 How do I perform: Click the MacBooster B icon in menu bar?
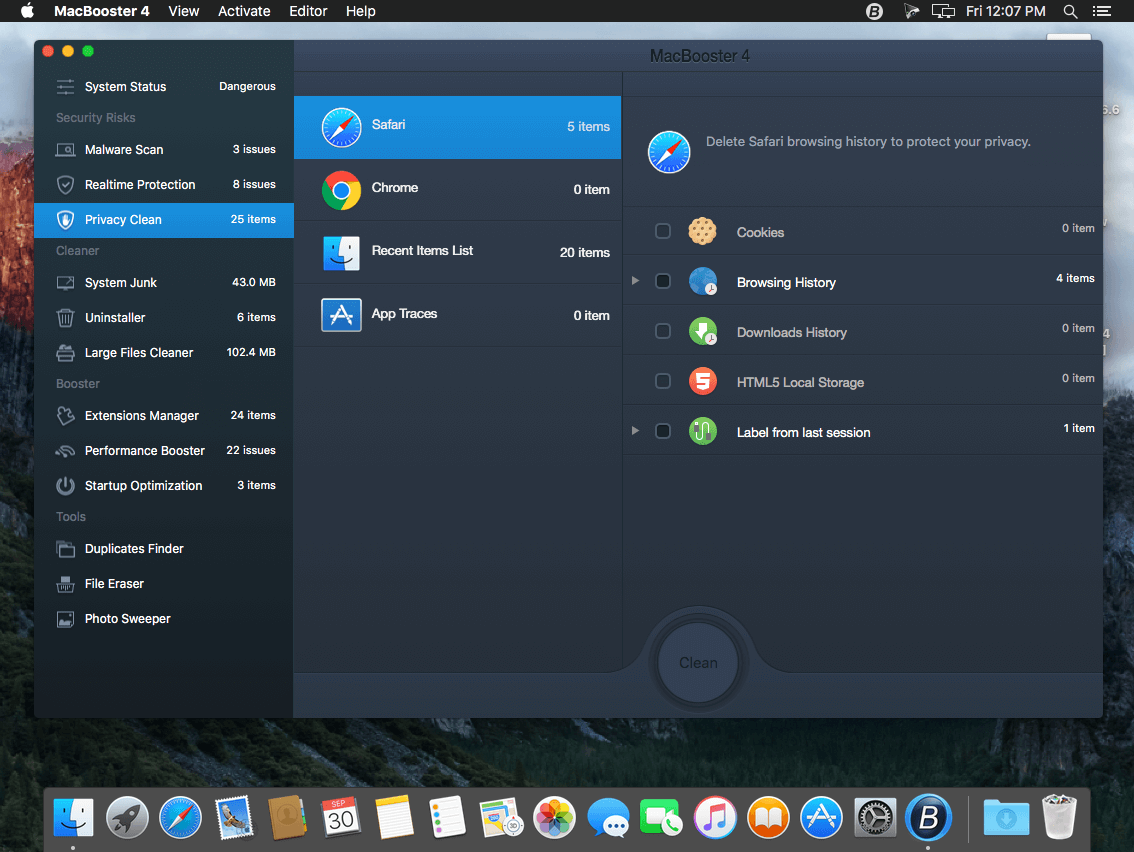pos(874,11)
